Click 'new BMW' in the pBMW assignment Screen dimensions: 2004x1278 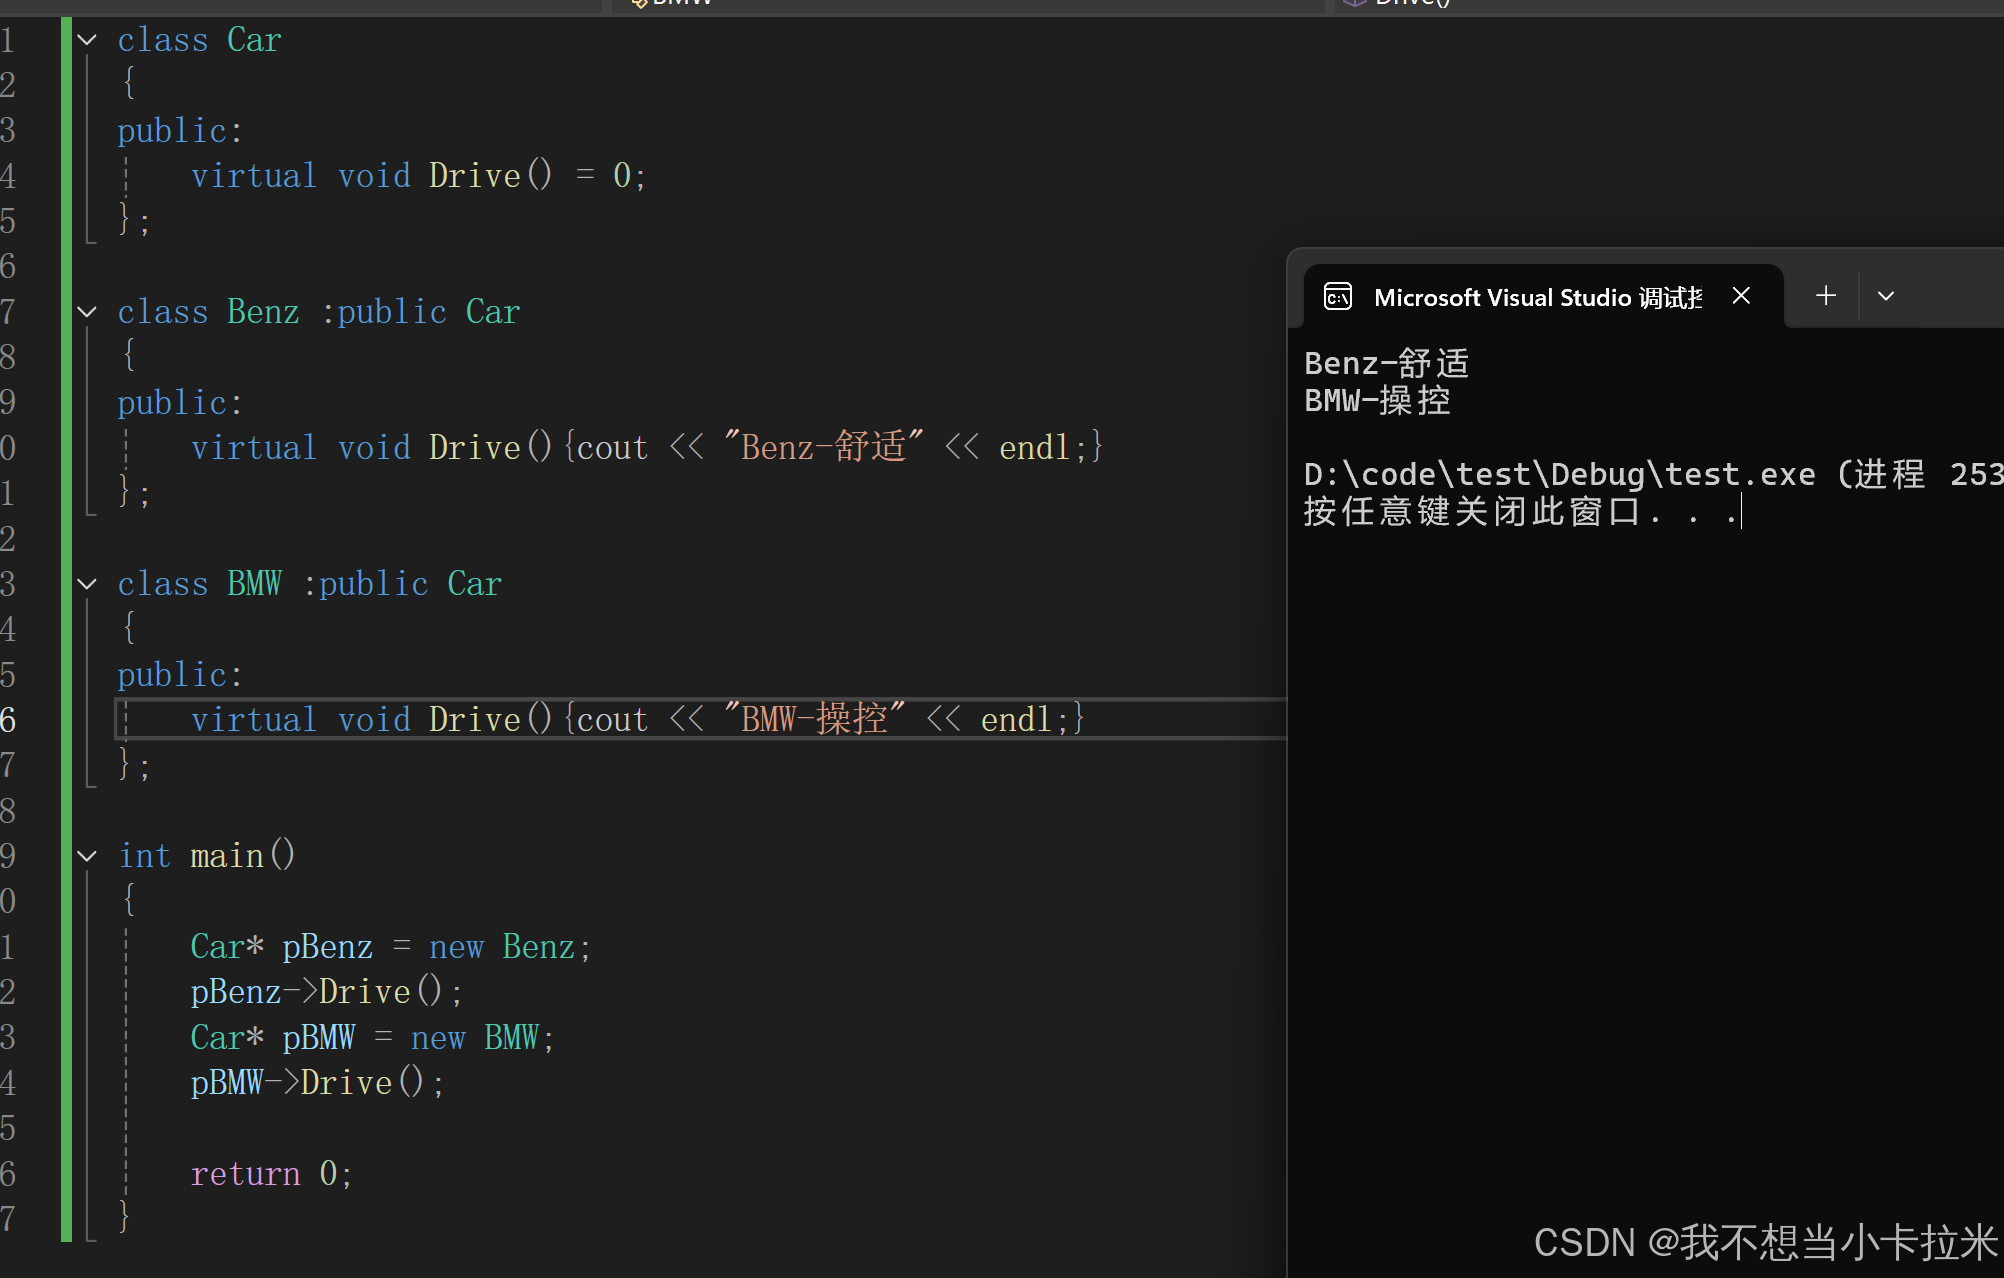pyautogui.click(x=474, y=1038)
